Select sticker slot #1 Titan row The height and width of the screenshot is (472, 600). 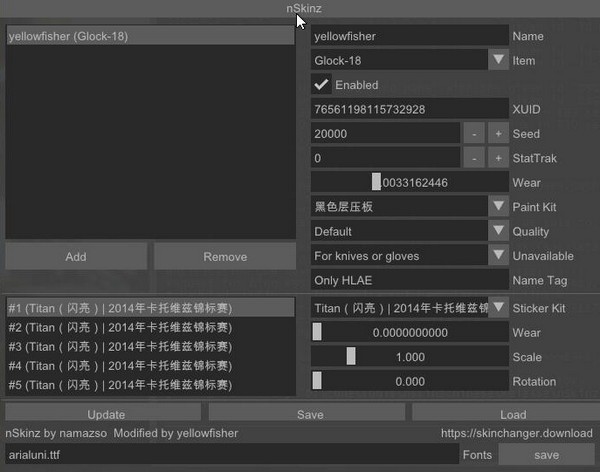(150, 308)
